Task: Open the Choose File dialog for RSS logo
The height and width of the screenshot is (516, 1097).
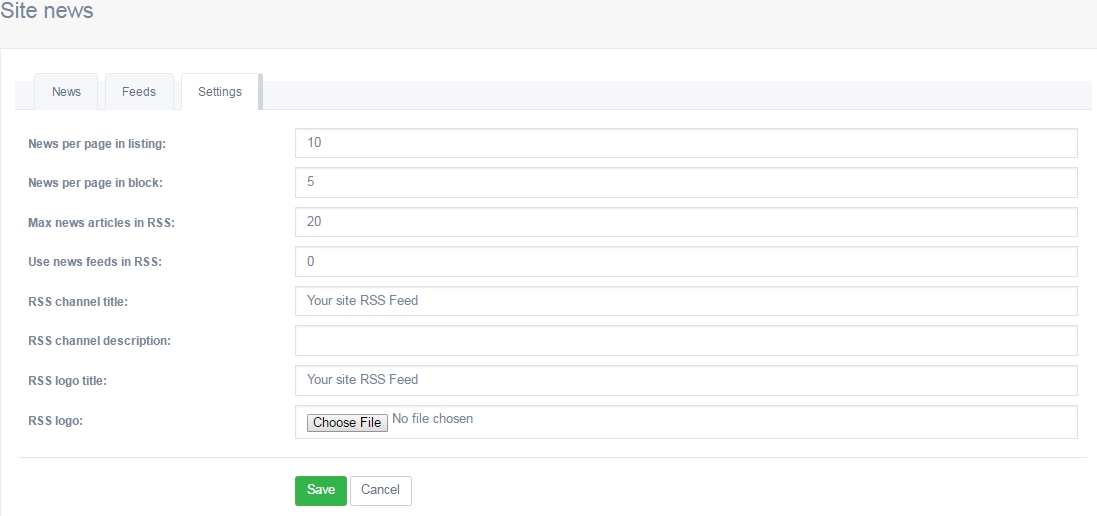Action: [x=347, y=422]
